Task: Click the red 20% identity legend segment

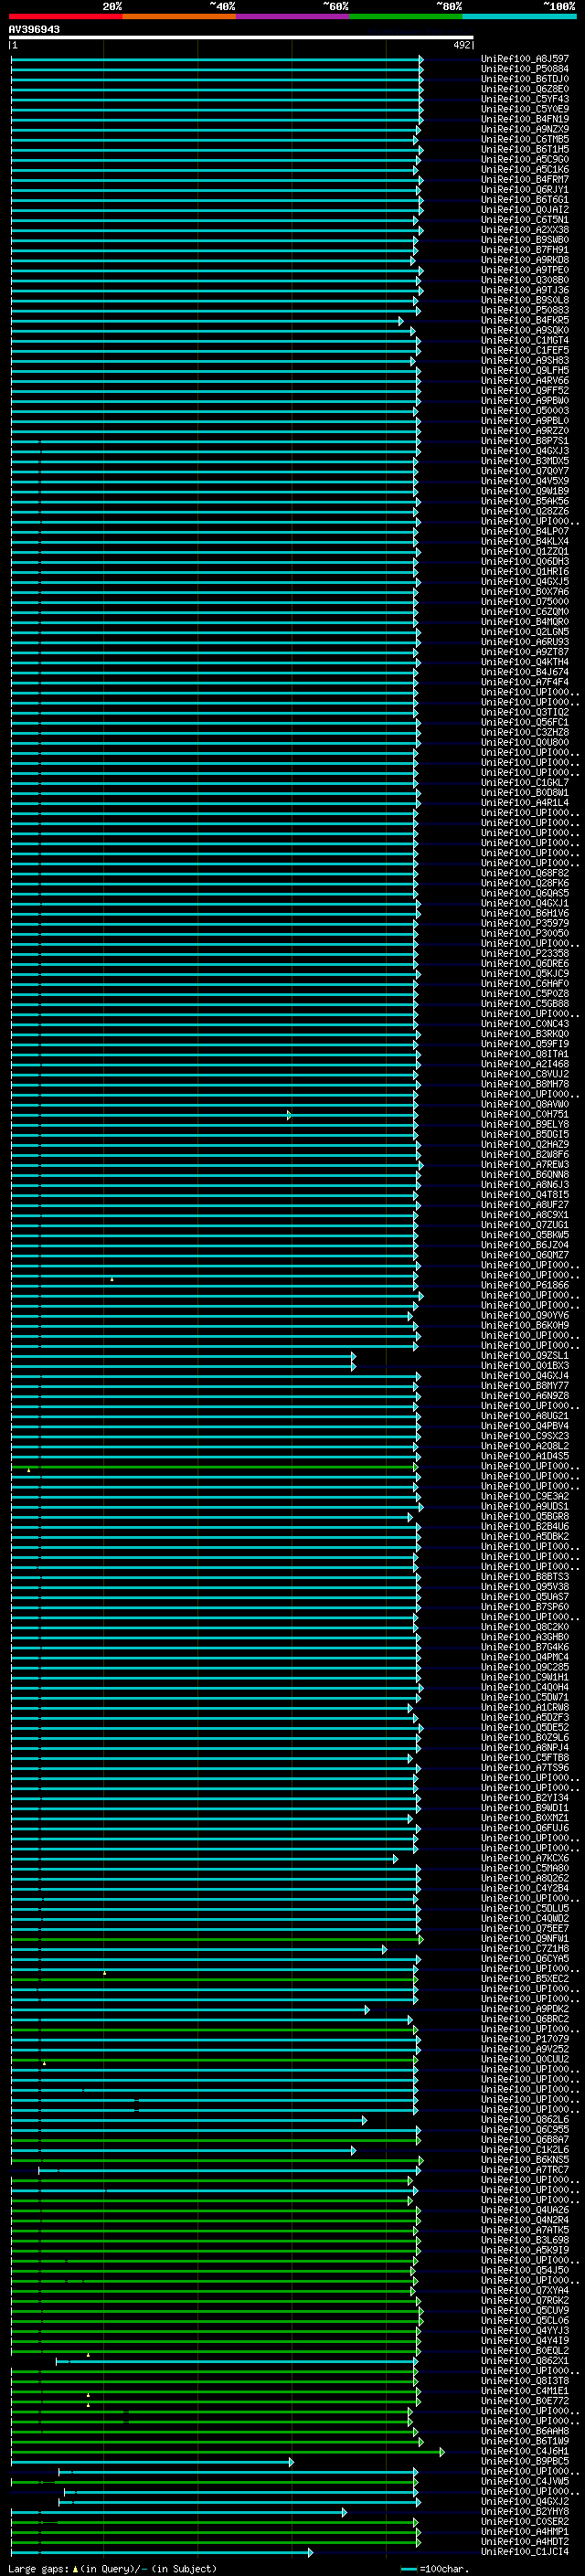Action: [x=65, y=17]
